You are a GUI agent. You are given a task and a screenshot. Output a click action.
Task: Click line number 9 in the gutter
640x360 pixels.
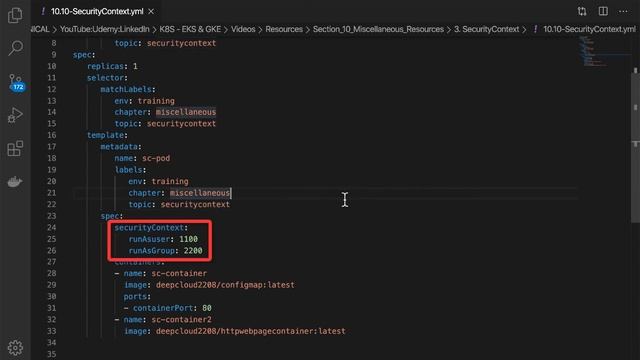[x=53, y=55]
